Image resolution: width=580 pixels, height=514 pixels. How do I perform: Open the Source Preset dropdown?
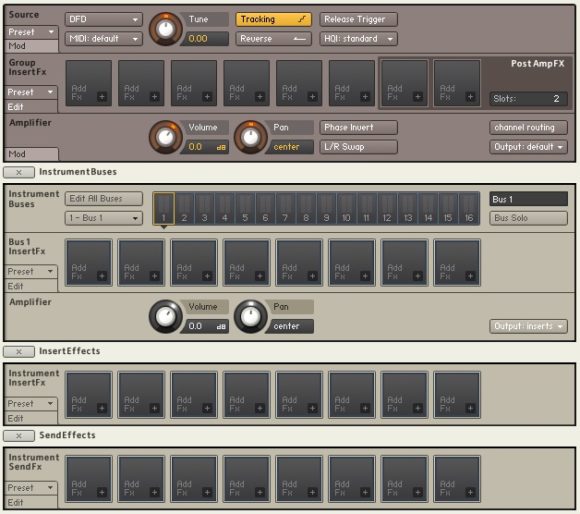pos(31,32)
